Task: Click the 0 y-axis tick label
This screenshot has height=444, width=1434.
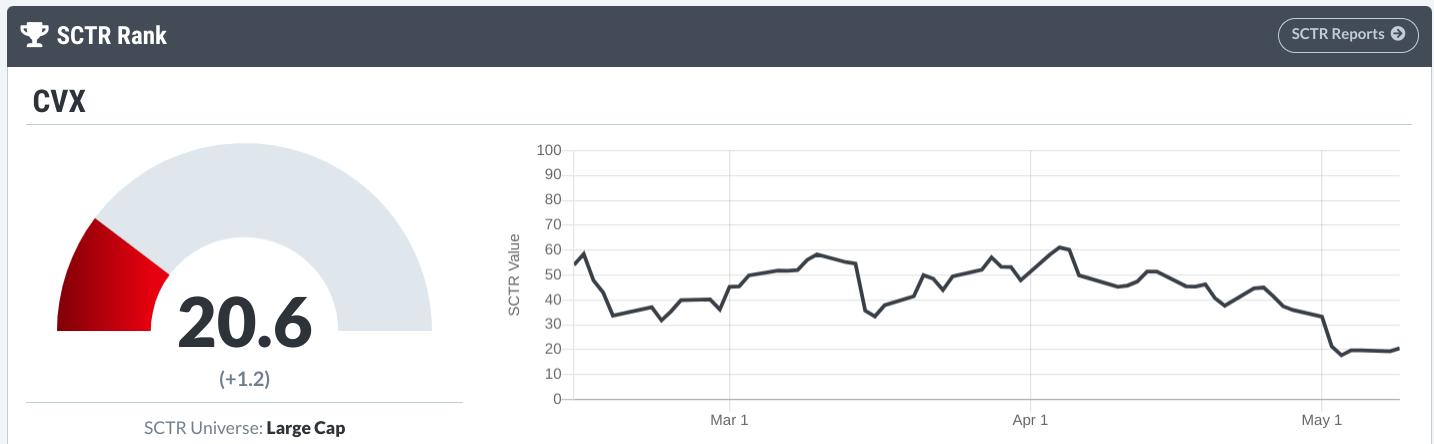Action: pos(557,399)
